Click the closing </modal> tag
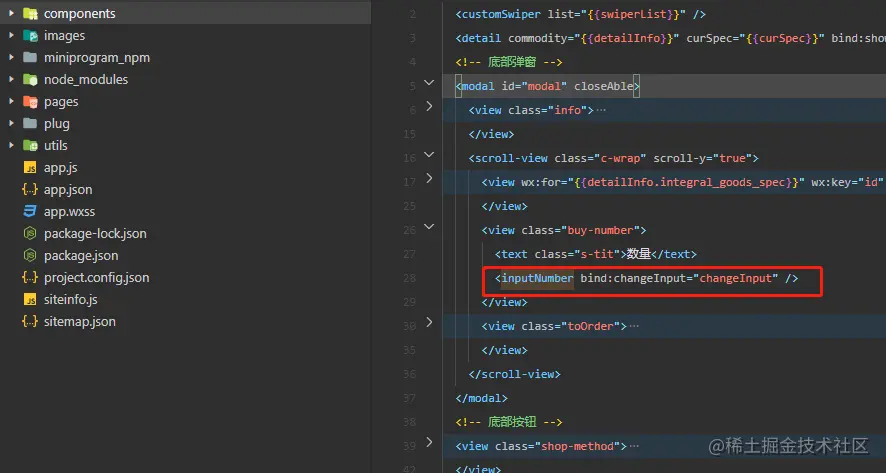 point(481,398)
